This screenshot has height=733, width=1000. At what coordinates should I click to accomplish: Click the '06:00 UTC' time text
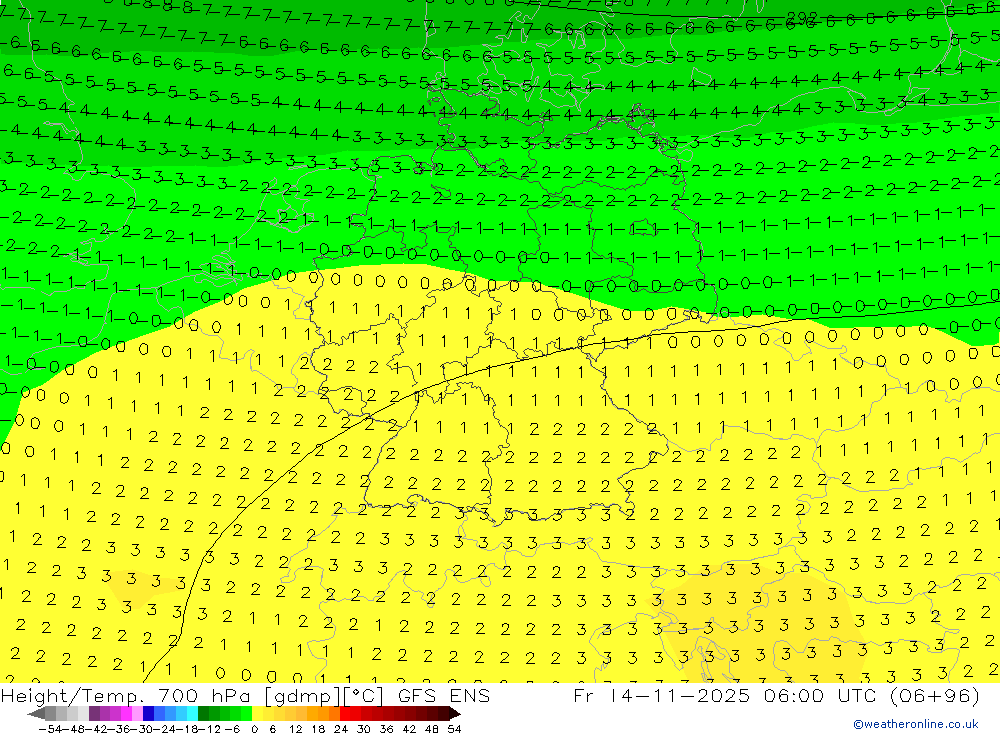click(x=821, y=695)
